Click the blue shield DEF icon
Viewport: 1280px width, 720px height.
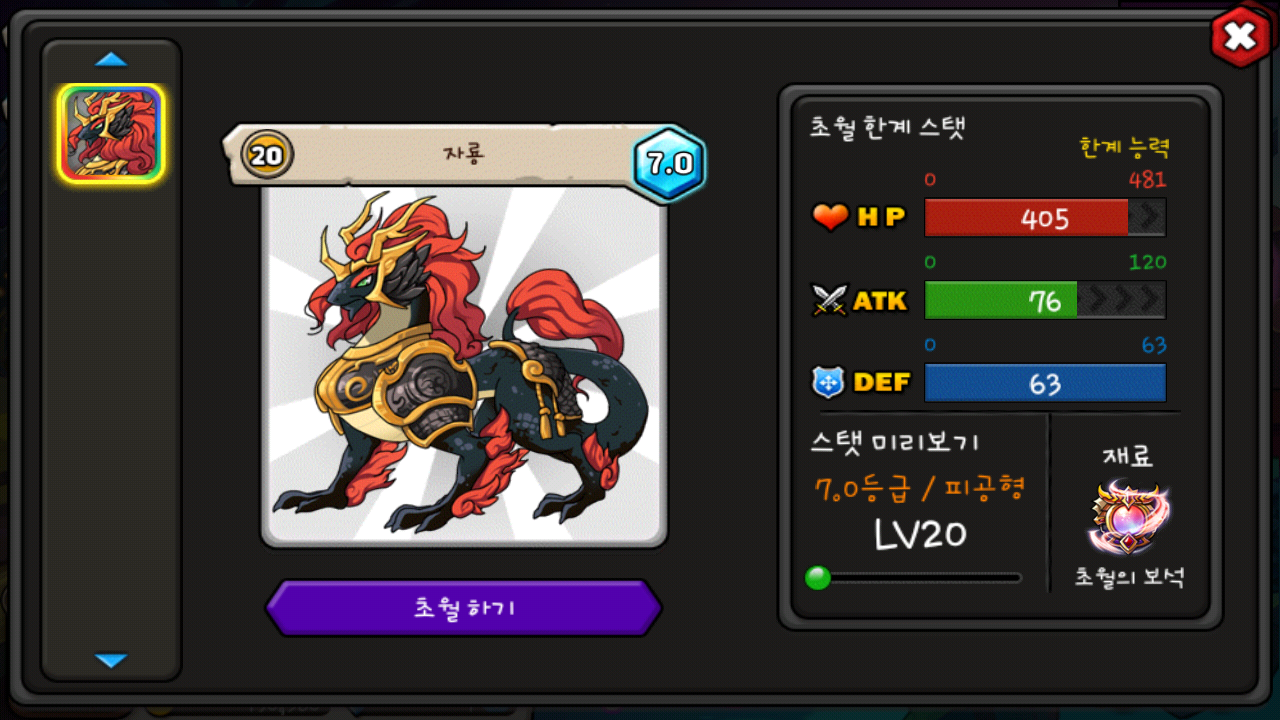(x=829, y=382)
